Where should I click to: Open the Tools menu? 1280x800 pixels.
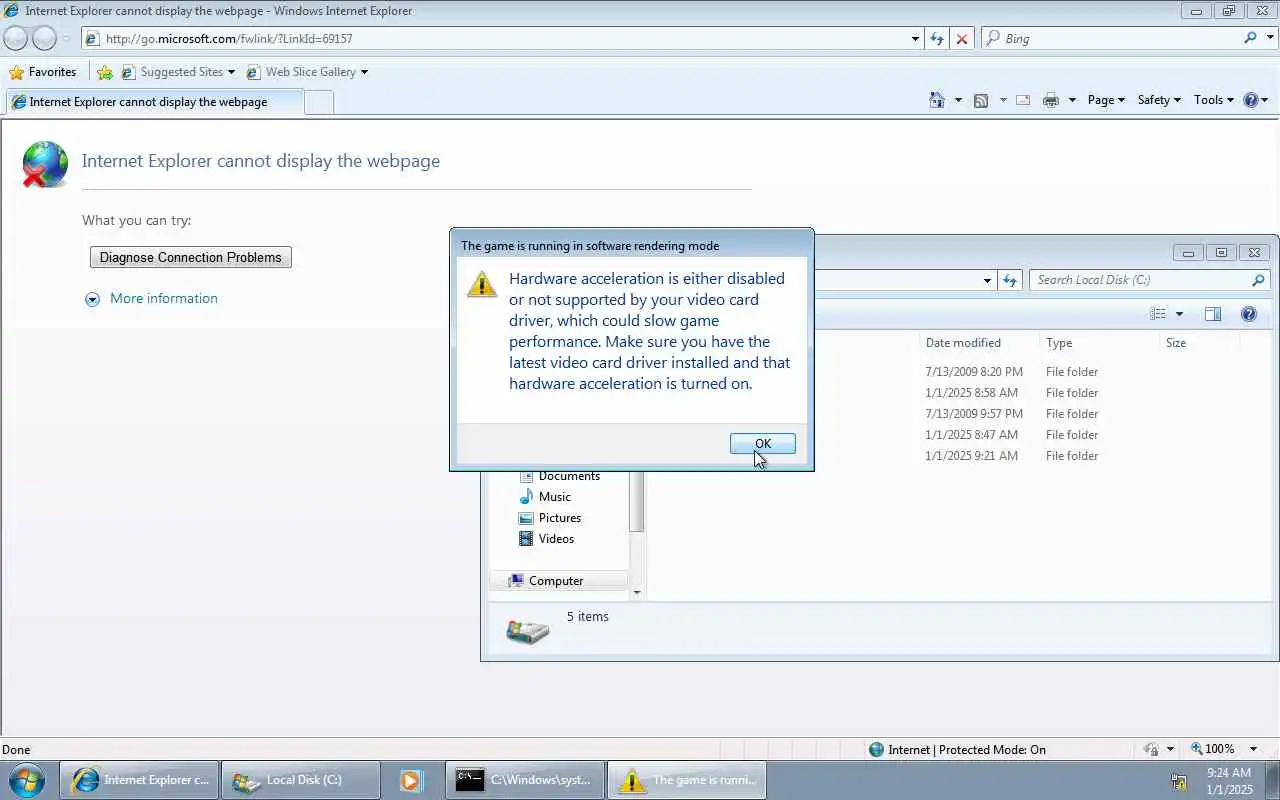point(1214,100)
